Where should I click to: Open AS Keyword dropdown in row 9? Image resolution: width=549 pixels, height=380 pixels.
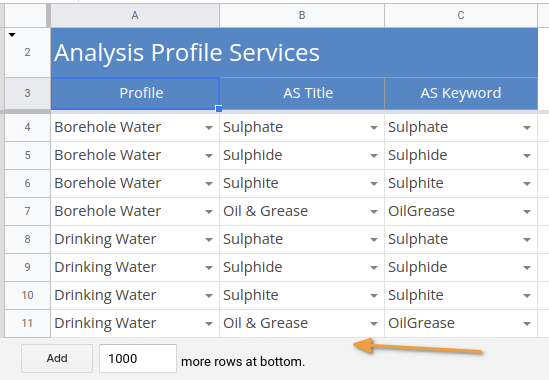click(527, 268)
